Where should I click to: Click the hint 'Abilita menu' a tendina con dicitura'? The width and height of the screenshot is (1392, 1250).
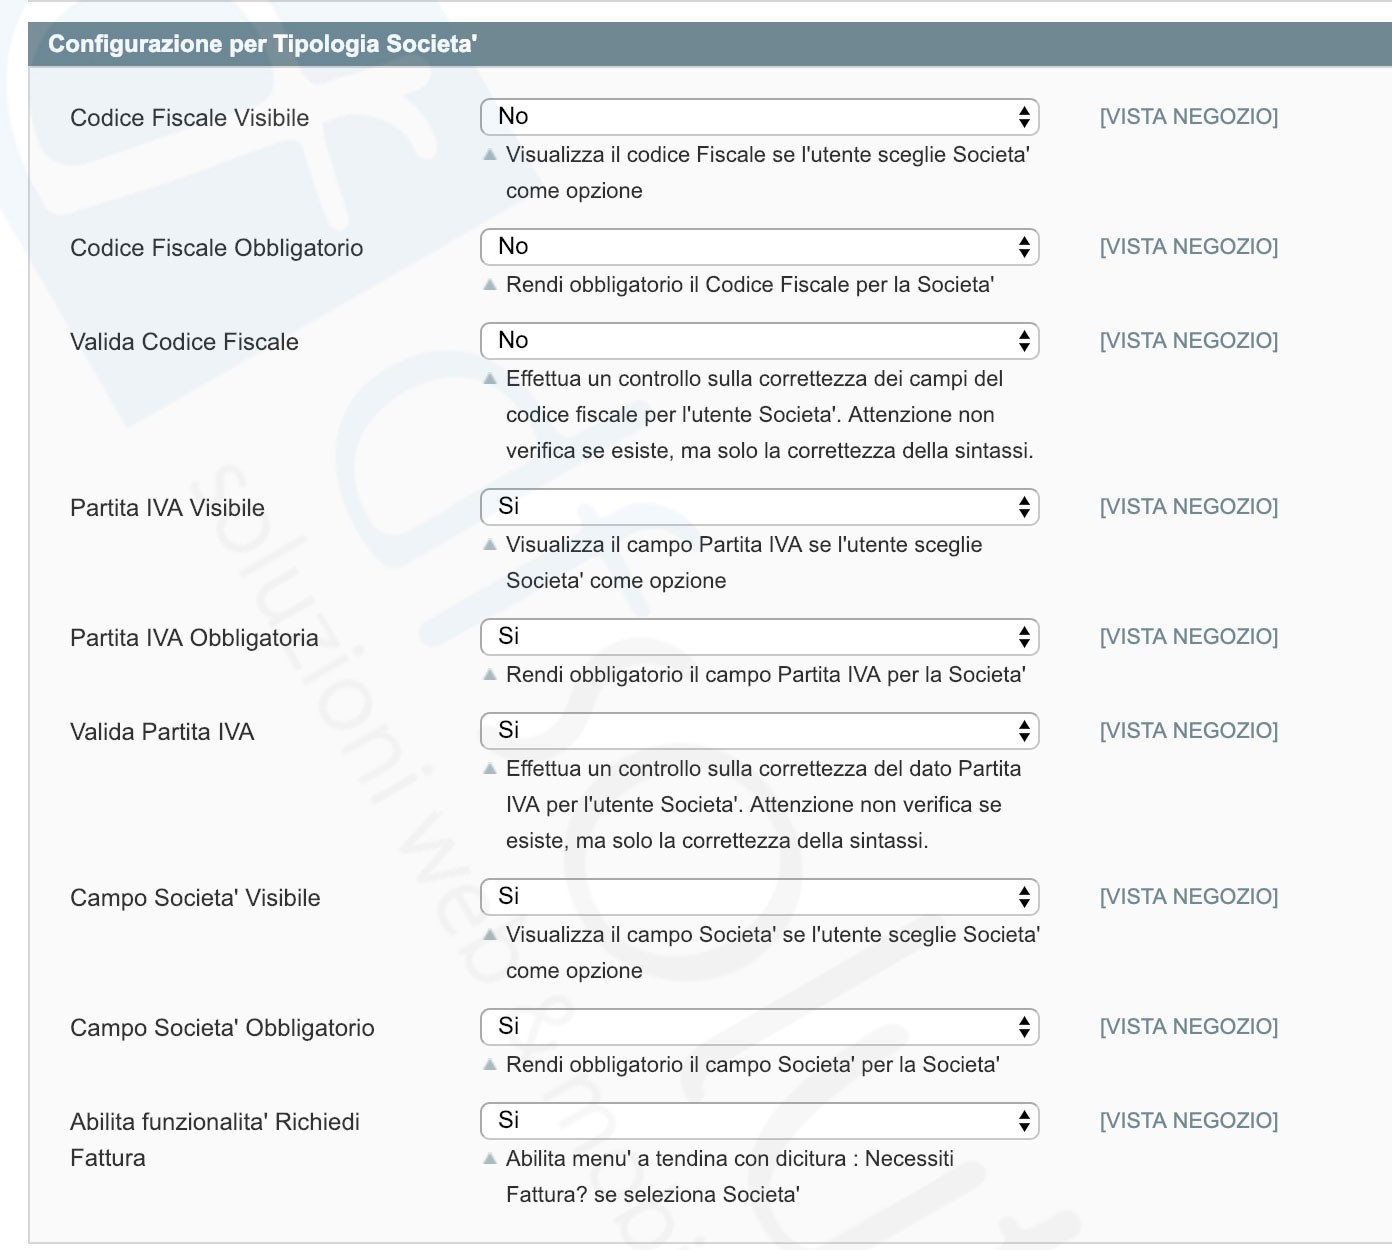(730, 1177)
